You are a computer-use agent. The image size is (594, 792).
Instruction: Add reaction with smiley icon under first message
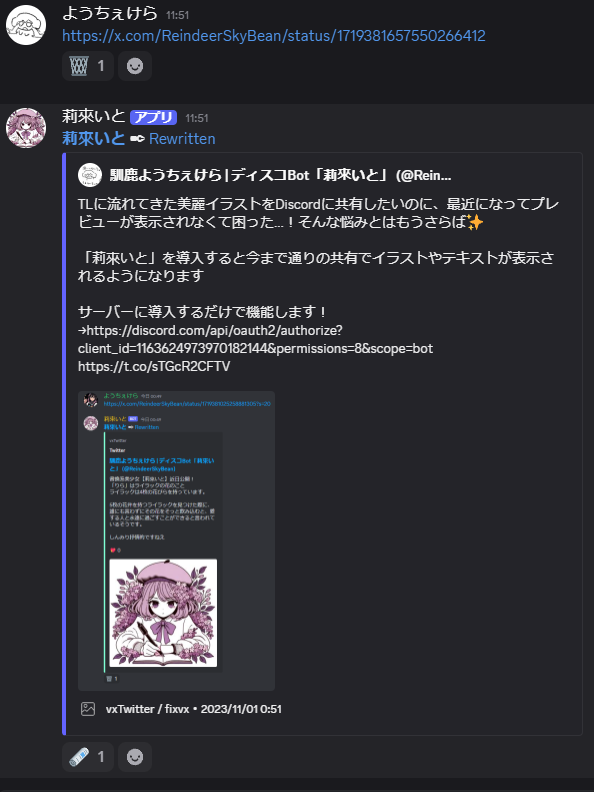point(135,66)
